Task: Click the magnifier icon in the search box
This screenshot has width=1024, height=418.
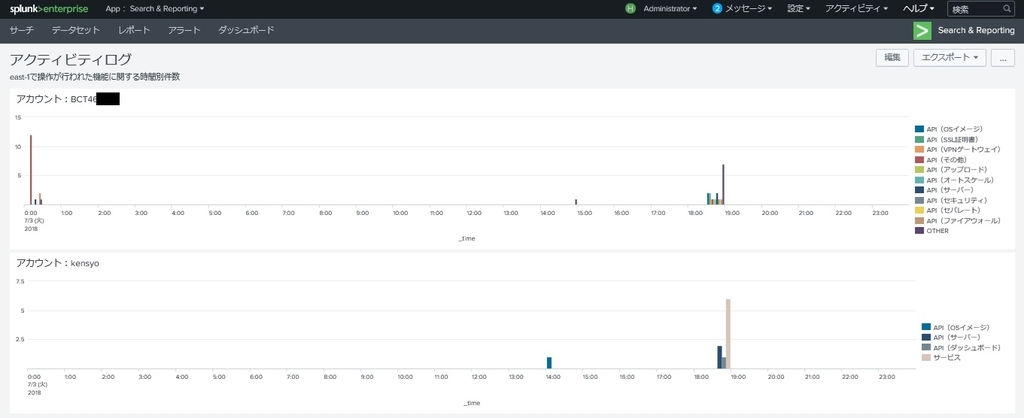Action: coord(1006,9)
